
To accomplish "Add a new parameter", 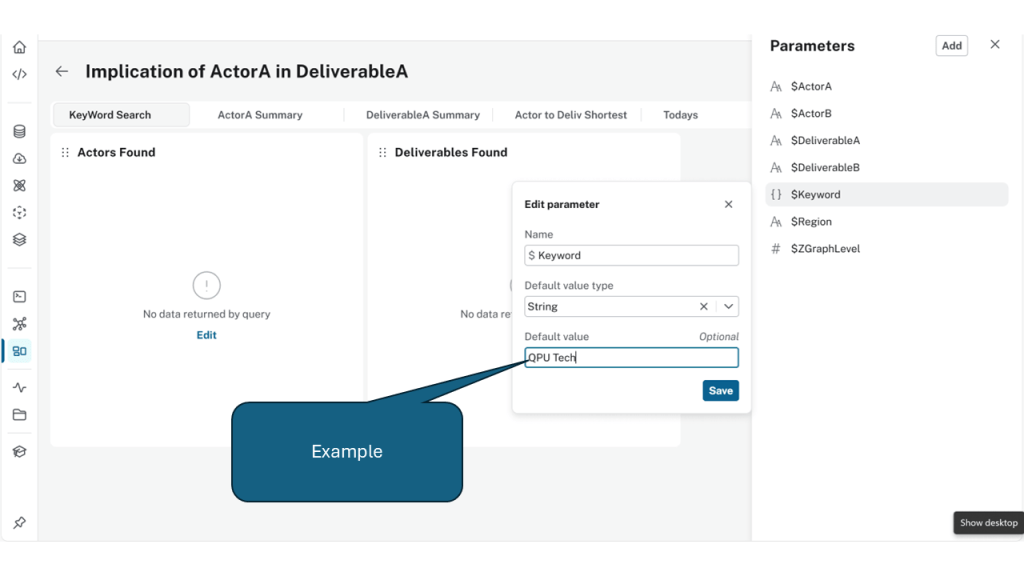I will click(951, 45).
